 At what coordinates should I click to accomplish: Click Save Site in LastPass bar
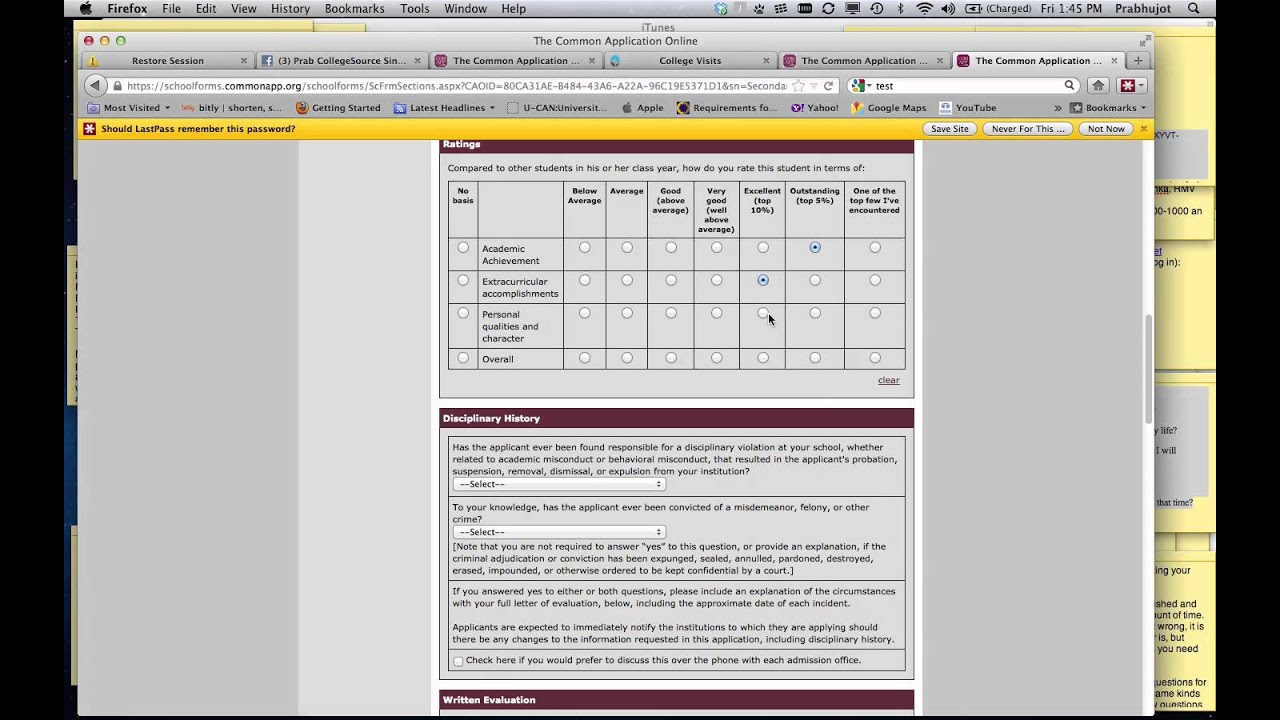[949, 129]
